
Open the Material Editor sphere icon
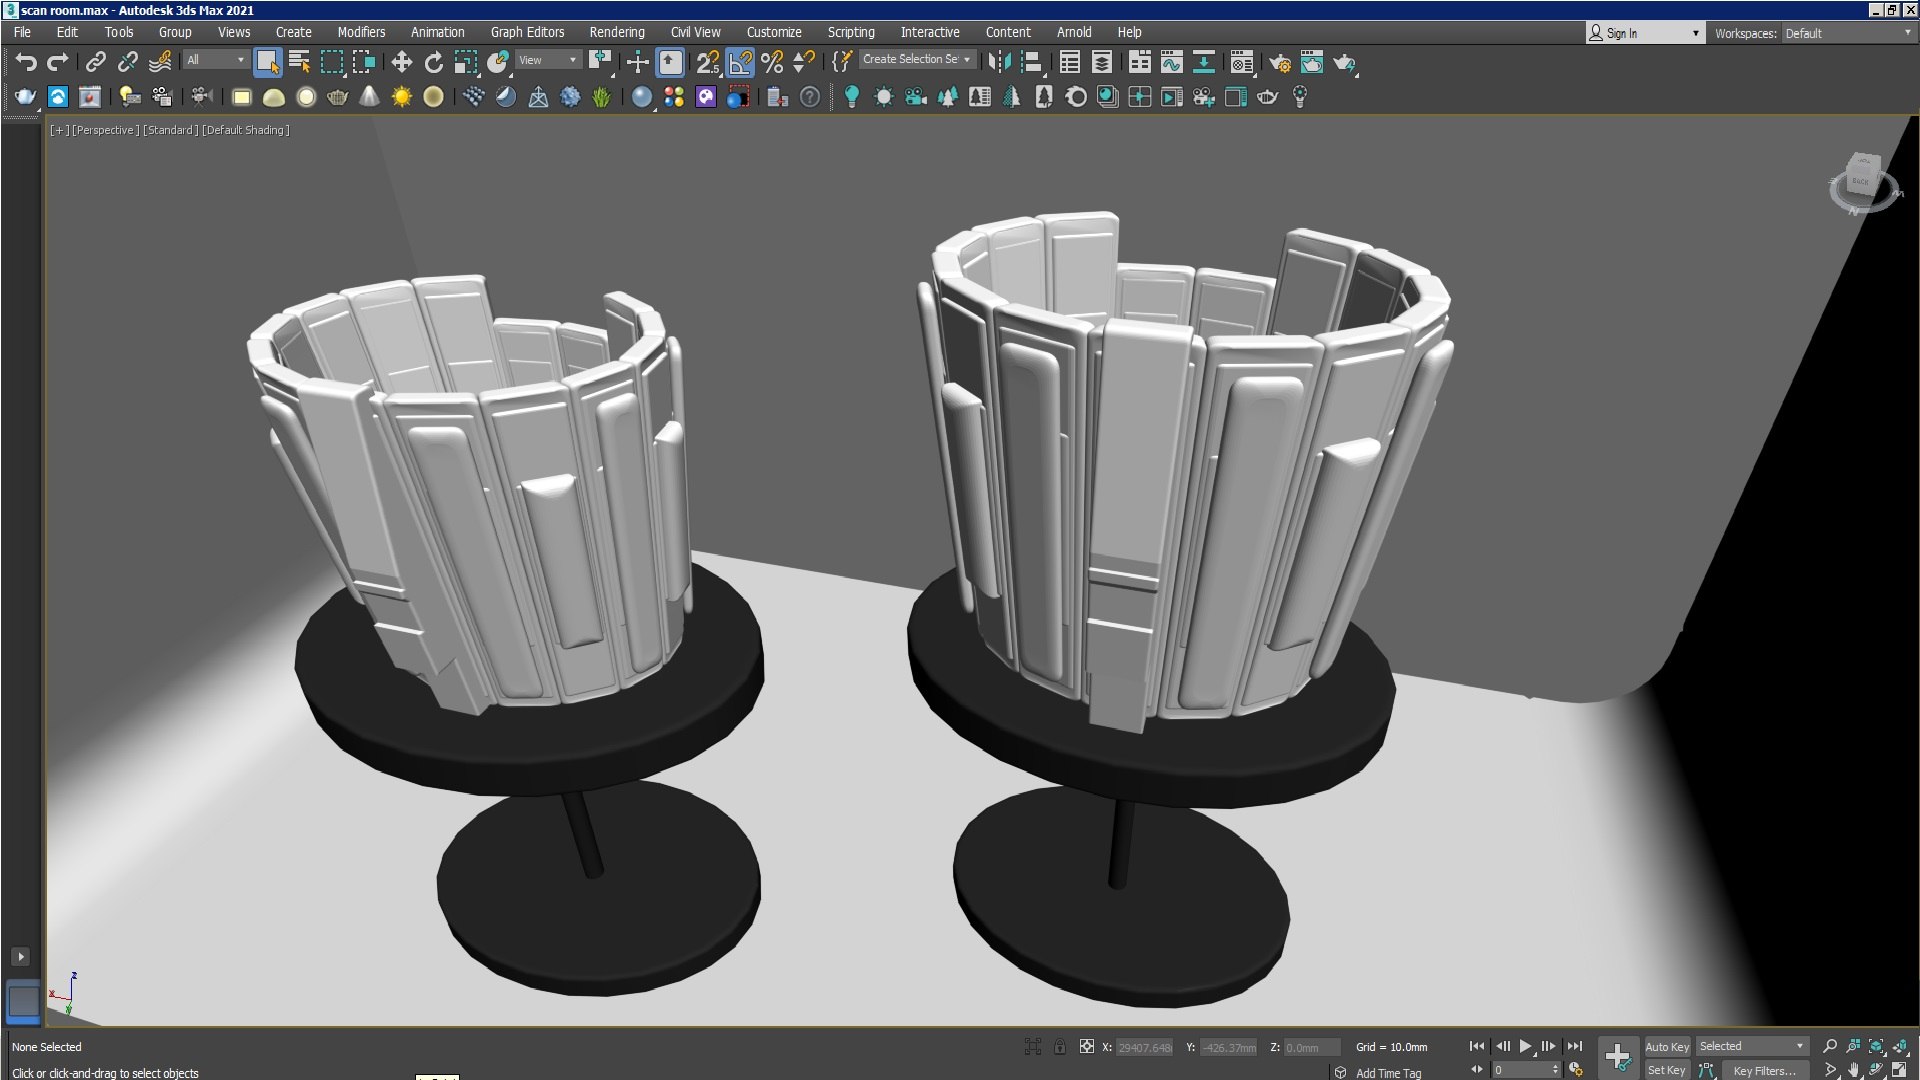click(x=1241, y=63)
